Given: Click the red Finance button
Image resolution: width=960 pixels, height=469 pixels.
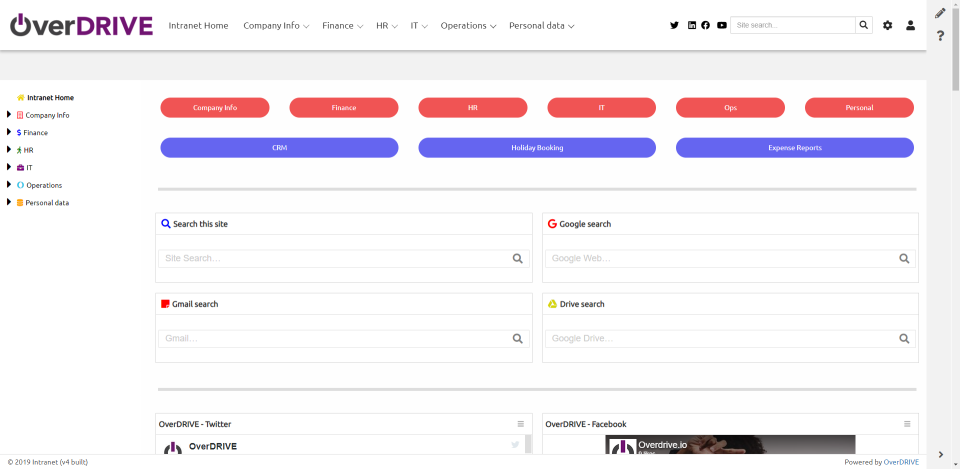Looking at the screenshot, I should coord(343,108).
